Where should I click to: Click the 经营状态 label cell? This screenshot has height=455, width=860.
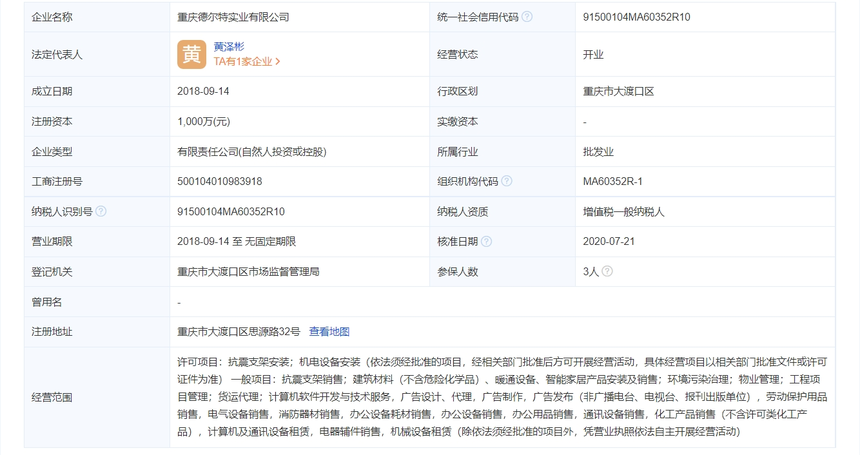pos(502,54)
